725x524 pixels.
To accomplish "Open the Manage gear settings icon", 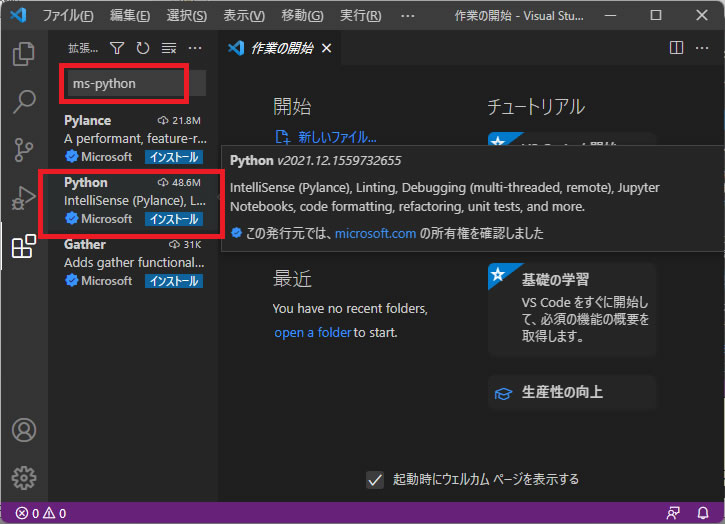I will 23,477.
